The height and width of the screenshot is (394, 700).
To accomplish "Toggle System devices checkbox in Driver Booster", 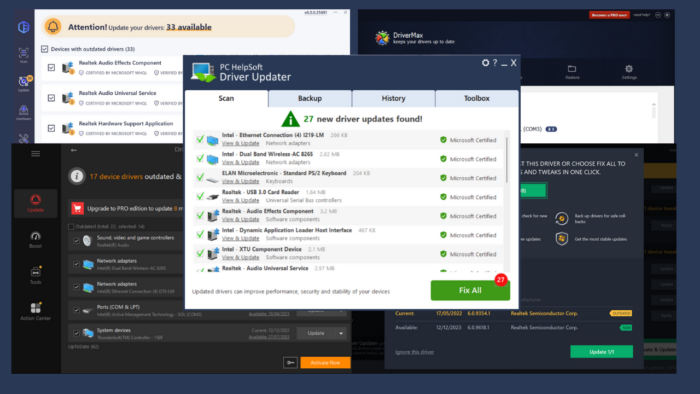I will (76, 333).
